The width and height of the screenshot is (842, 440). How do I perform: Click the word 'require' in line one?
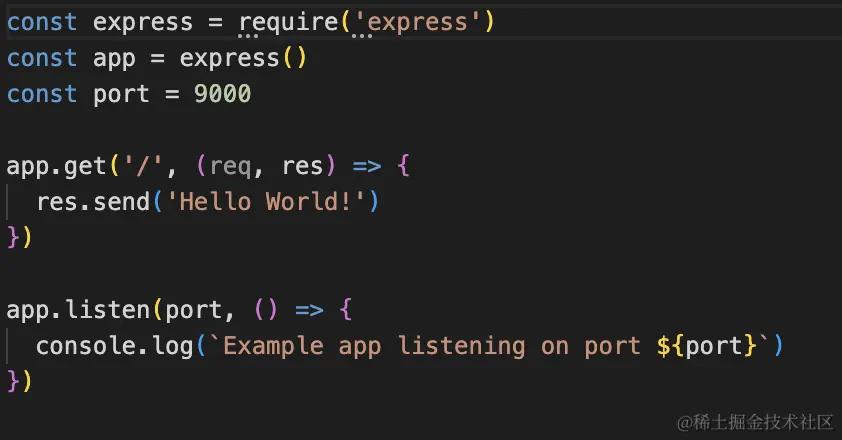(x=288, y=23)
